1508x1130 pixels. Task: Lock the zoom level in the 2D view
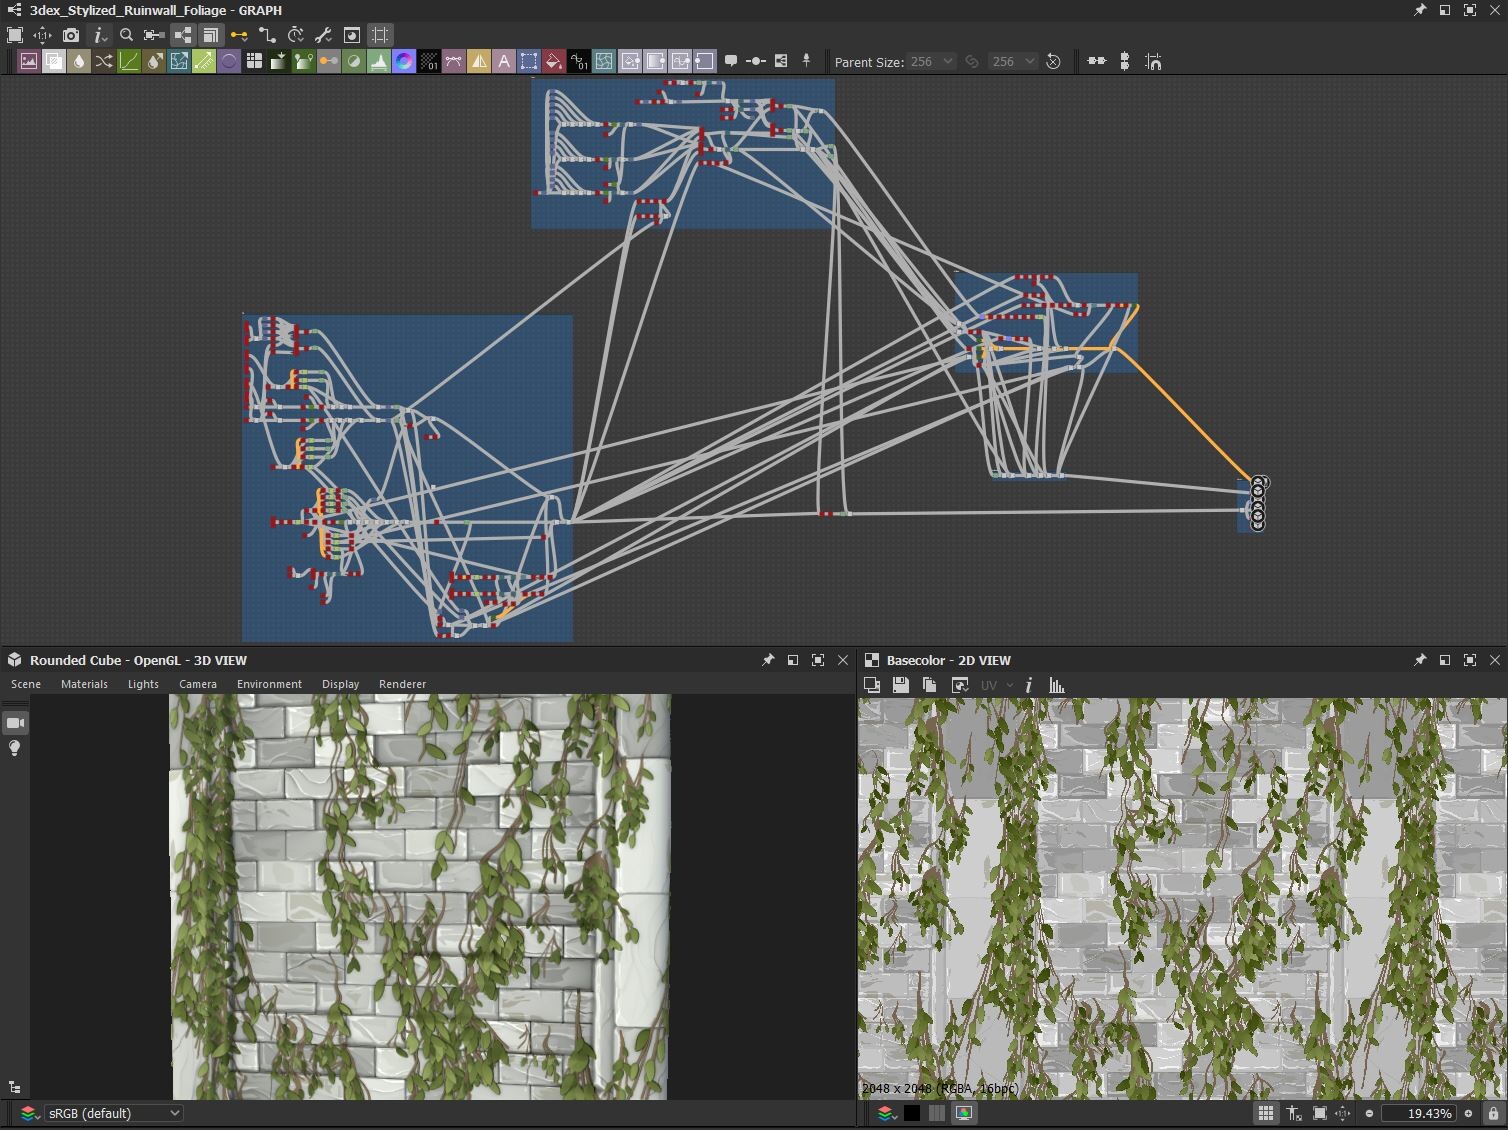click(x=1493, y=1113)
